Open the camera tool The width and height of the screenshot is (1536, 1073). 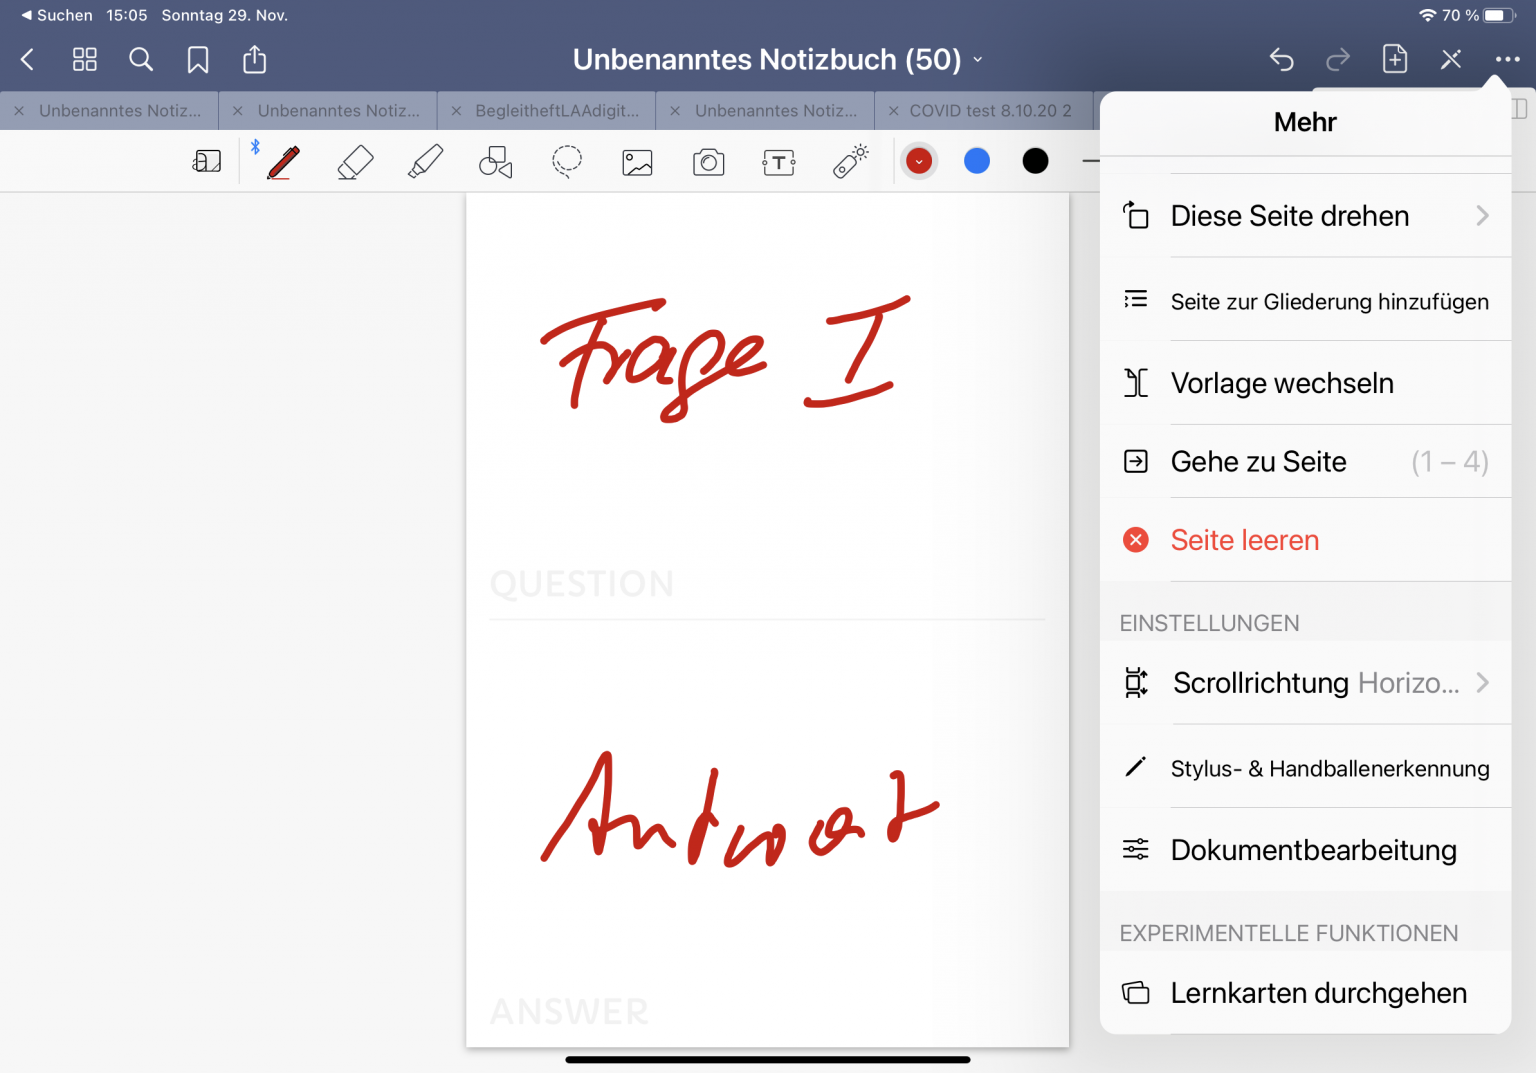tap(708, 161)
